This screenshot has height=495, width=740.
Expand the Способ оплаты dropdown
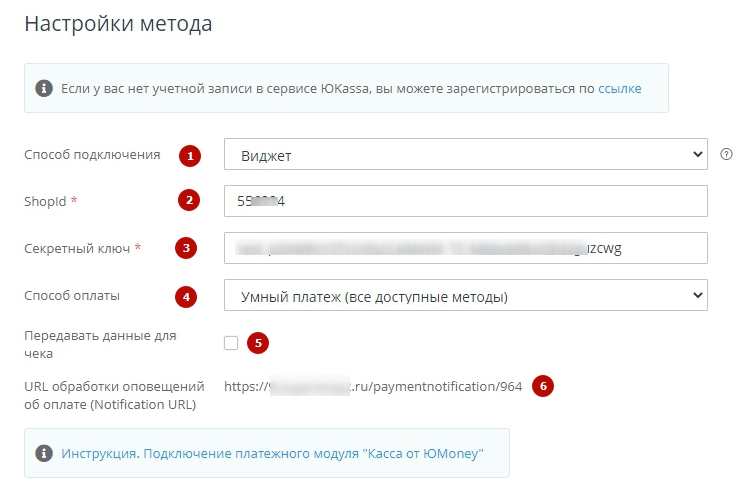pos(466,296)
